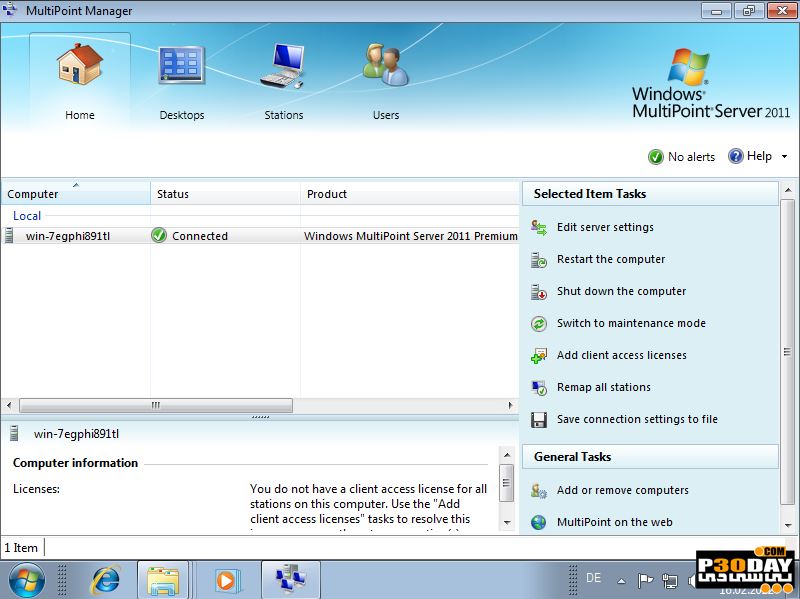Click the Action Center flag tray icon
800x599 pixels.
point(645,580)
